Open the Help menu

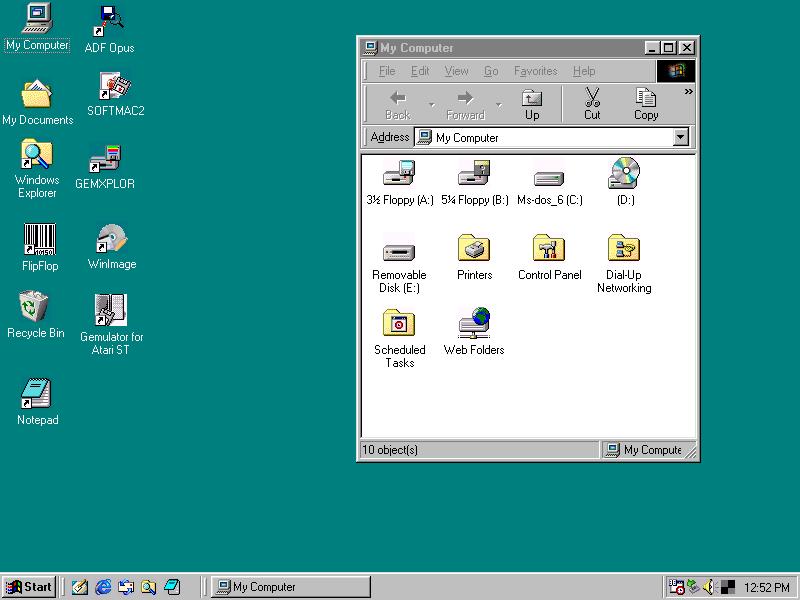coord(584,71)
